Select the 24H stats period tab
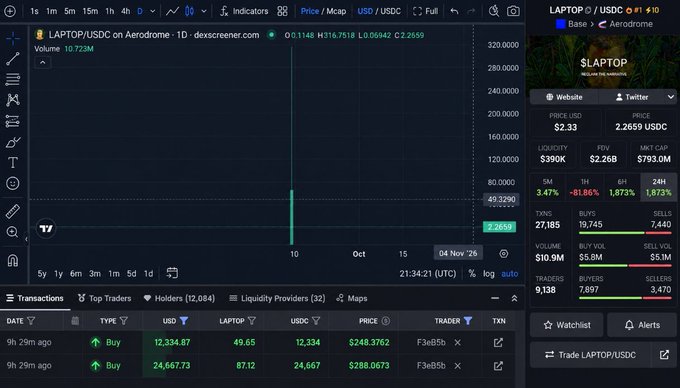 coord(658,187)
